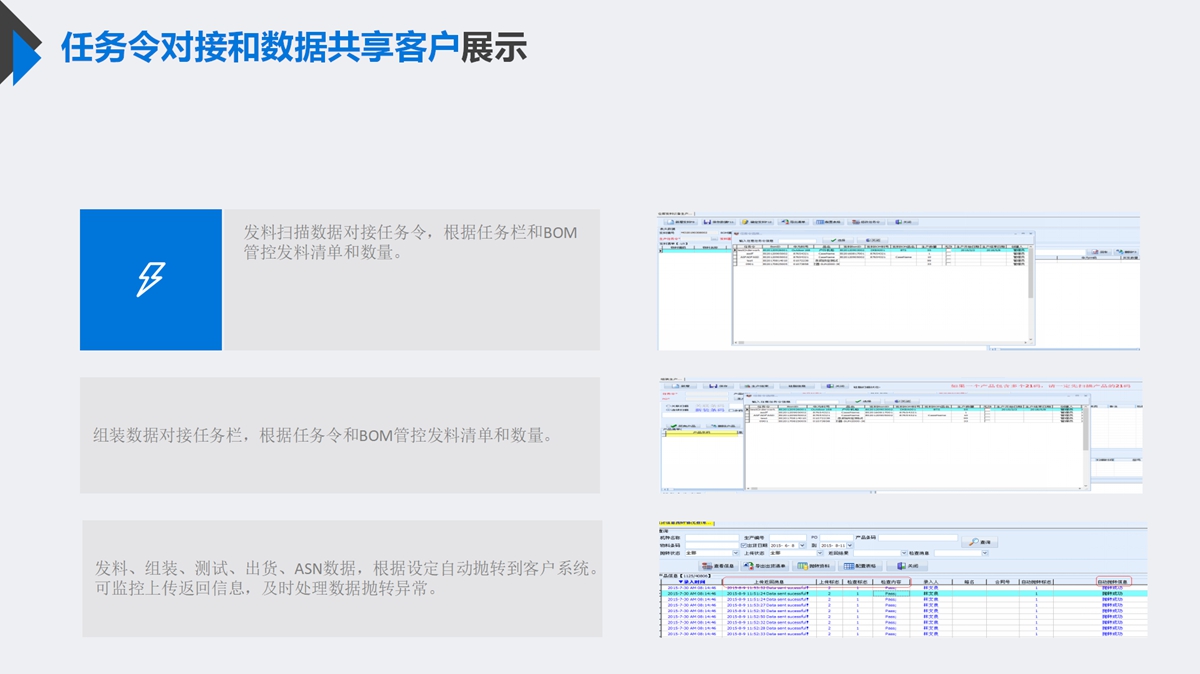Click the 上传返回消息 column header
Image resolution: width=1200 pixels, height=674 pixels.
coord(768,581)
